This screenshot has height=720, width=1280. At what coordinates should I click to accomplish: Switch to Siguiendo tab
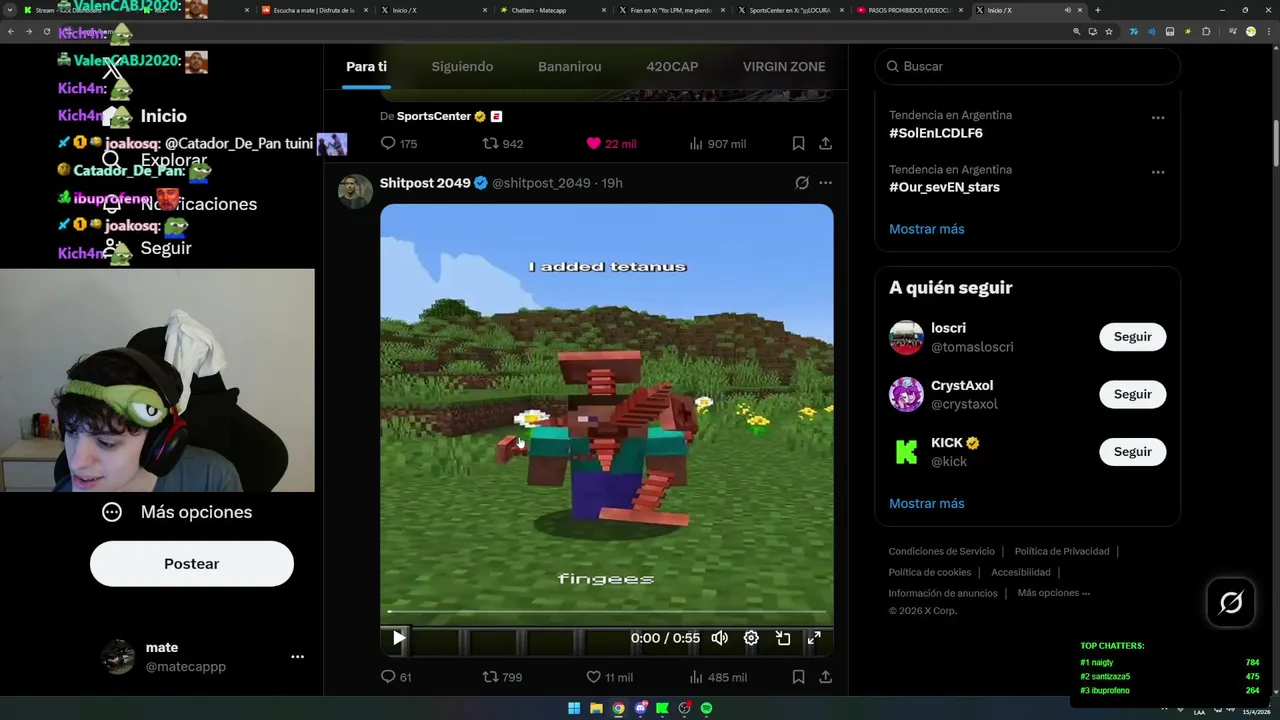click(x=462, y=67)
